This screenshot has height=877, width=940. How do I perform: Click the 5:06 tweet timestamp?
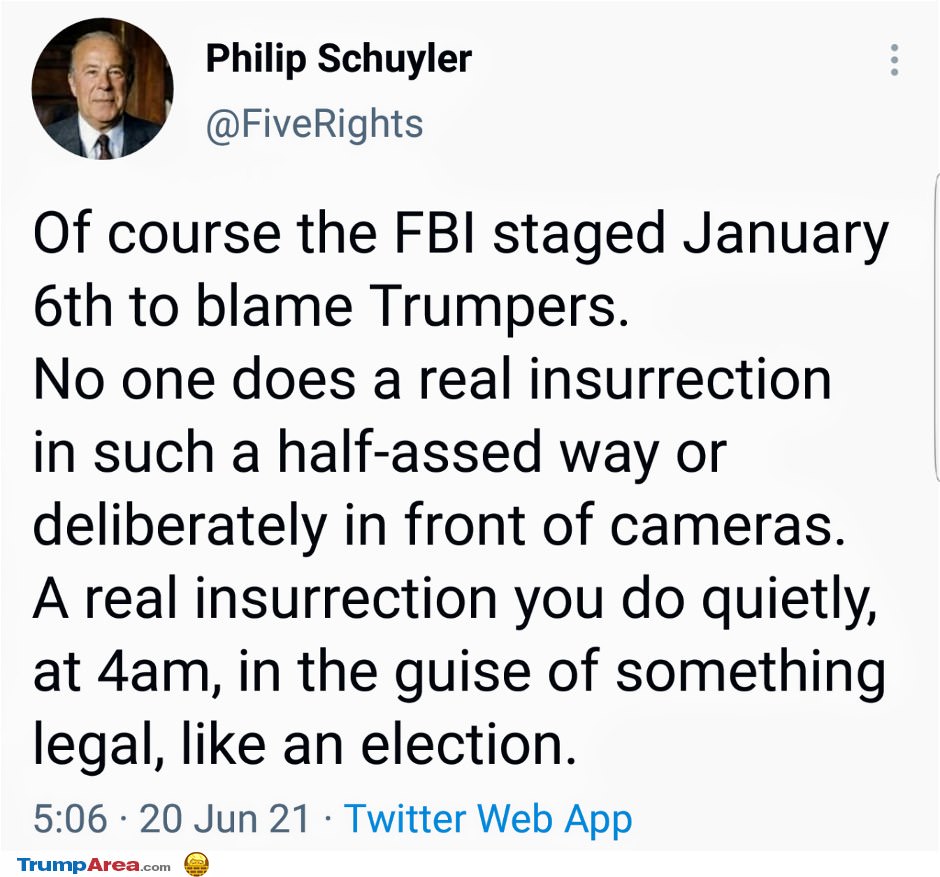click(70, 819)
